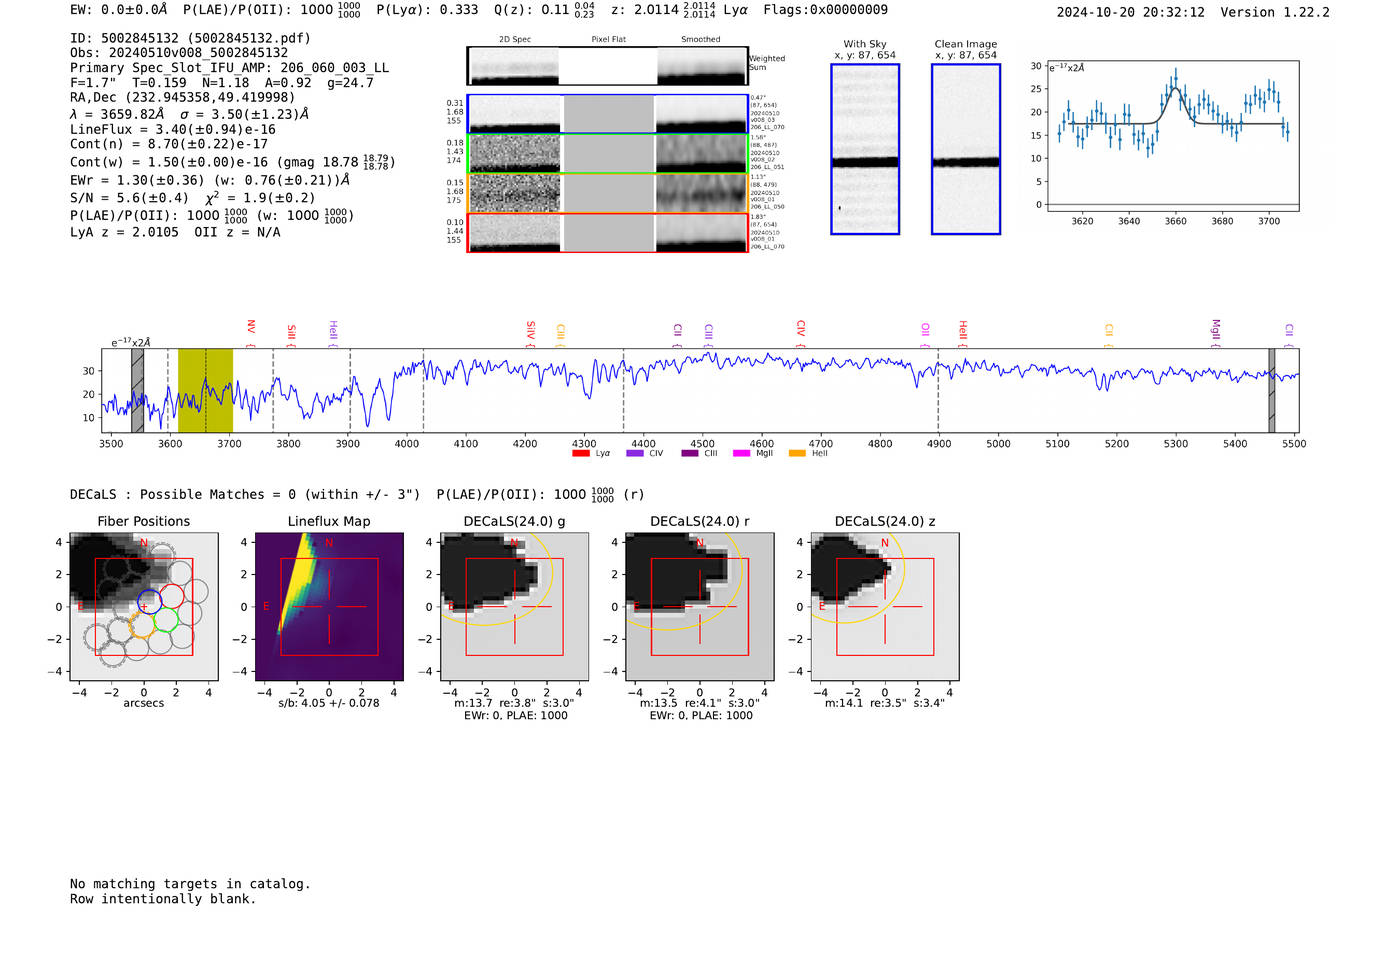
Task: Open the Lineflux Map image
Action: coord(329,606)
